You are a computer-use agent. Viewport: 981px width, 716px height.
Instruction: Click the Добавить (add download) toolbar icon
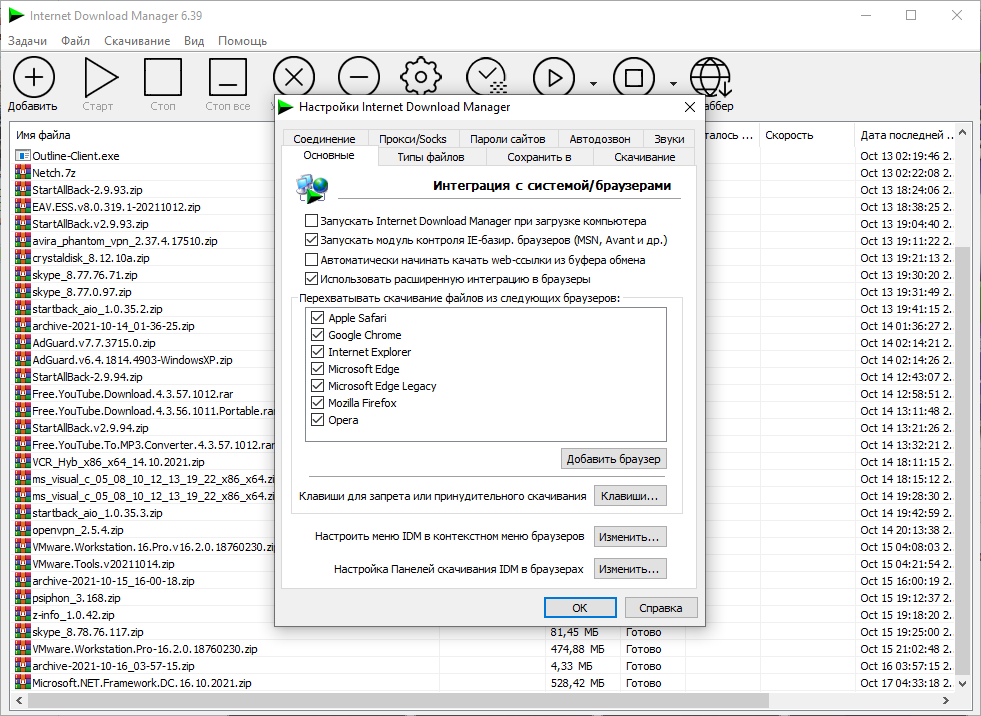pyautogui.click(x=33, y=77)
